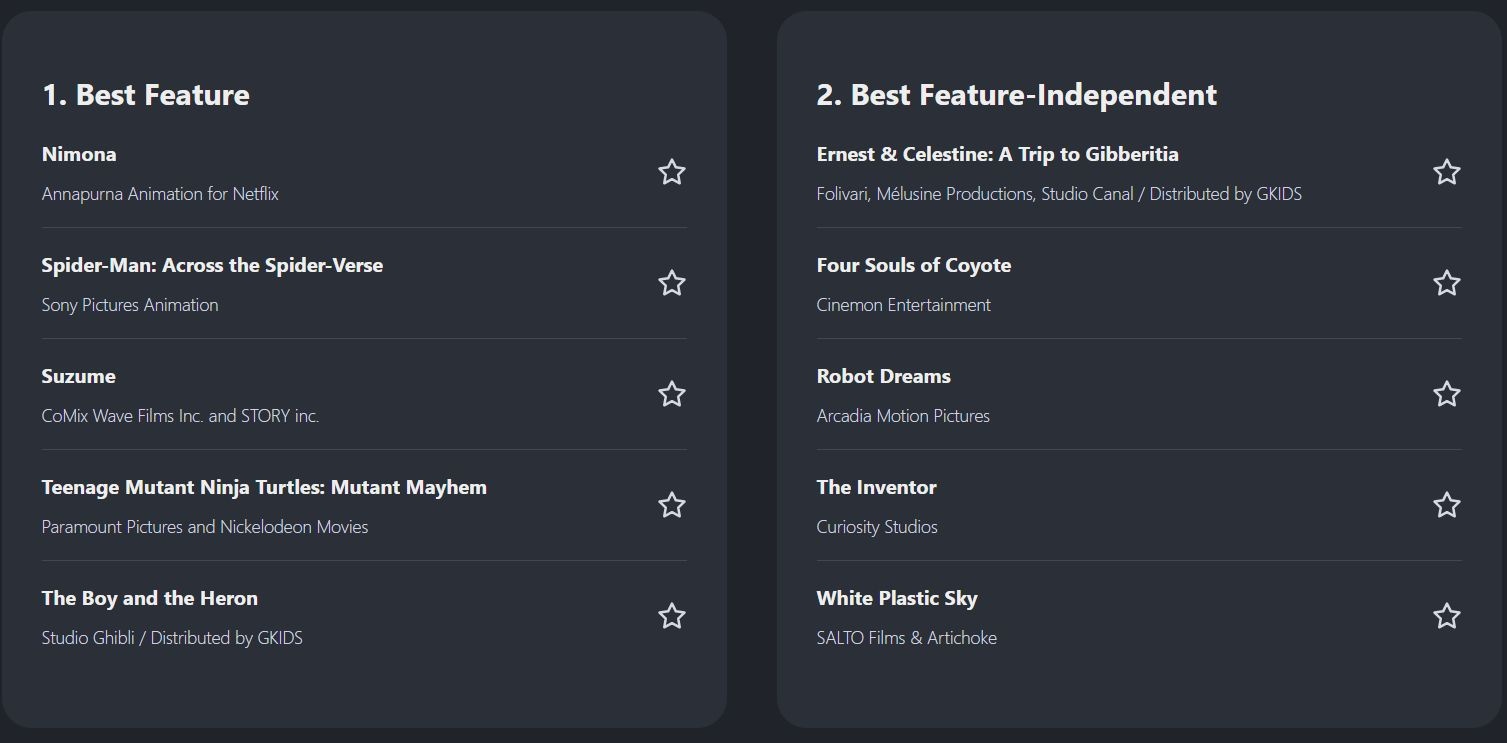Screen dimensions: 1507x743
Task: Toggle the Robot Dreams star
Action: coord(1446,394)
